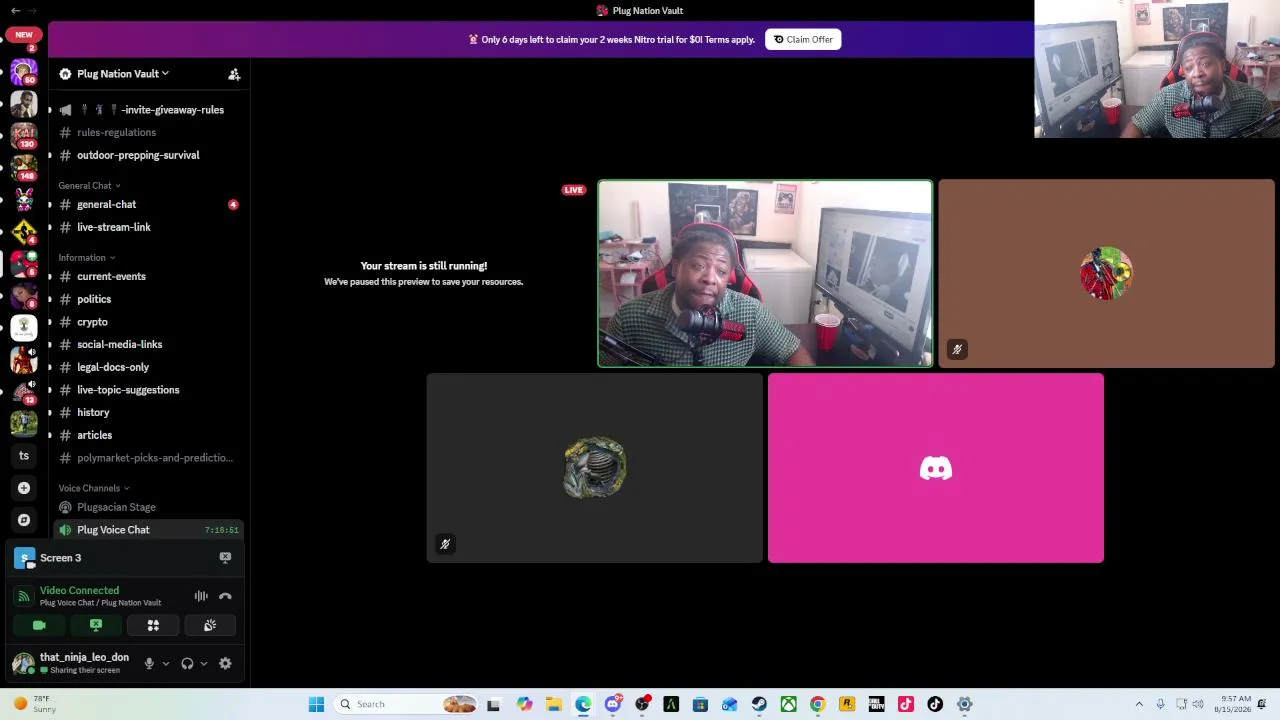The image size is (1280, 720).
Task: Select the live webcam video tile
Action: coord(765,274)
